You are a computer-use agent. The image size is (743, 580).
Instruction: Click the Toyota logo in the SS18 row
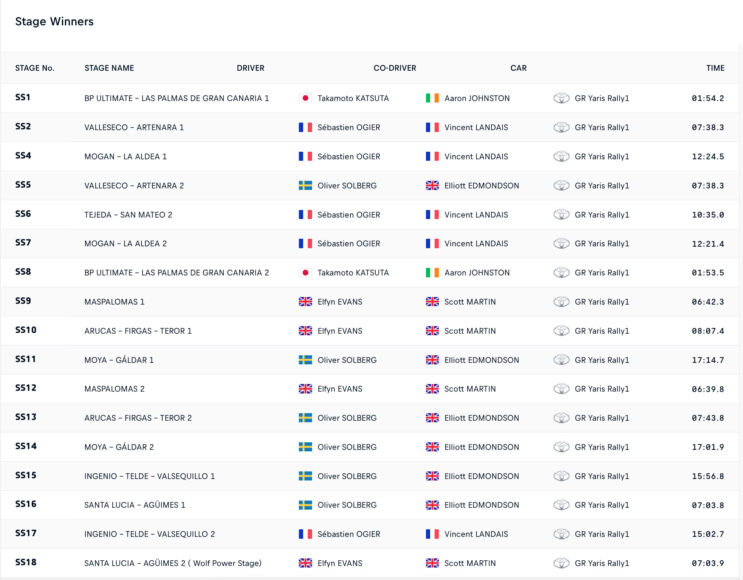[x=561, y=563]
